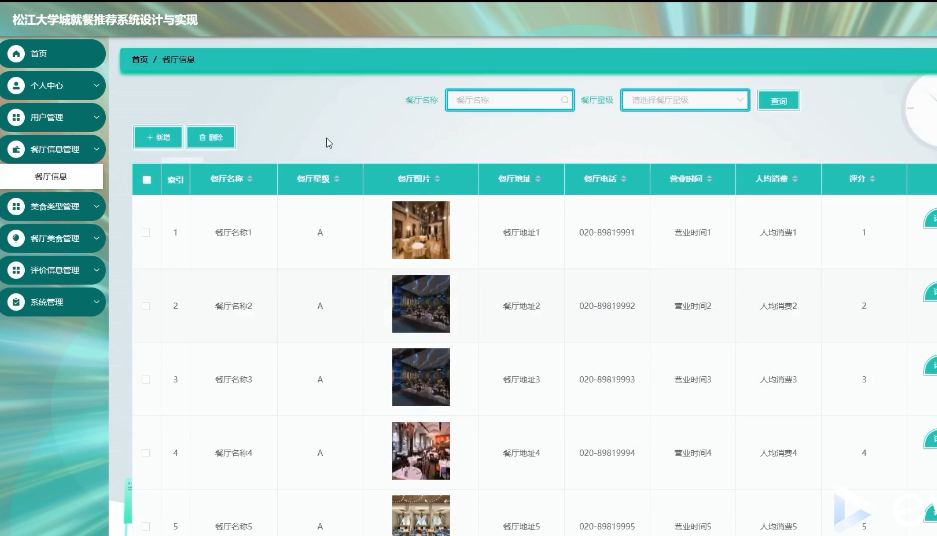
Task: Click the 餐厅名称1 name cell
Action: click(234, 232)
